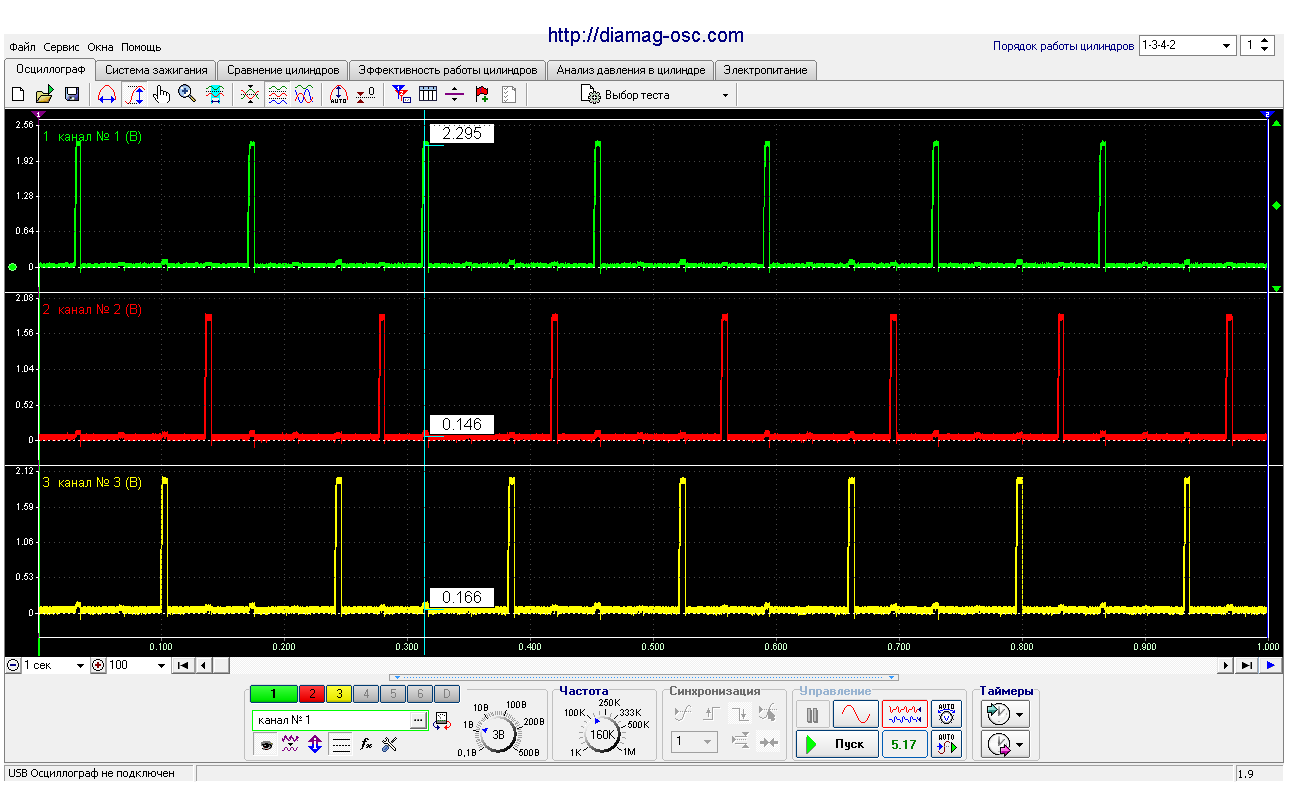The height and width of the screenshot is (786, 1296).
Task: Open the Сервис menu
Action: (62, 47)
